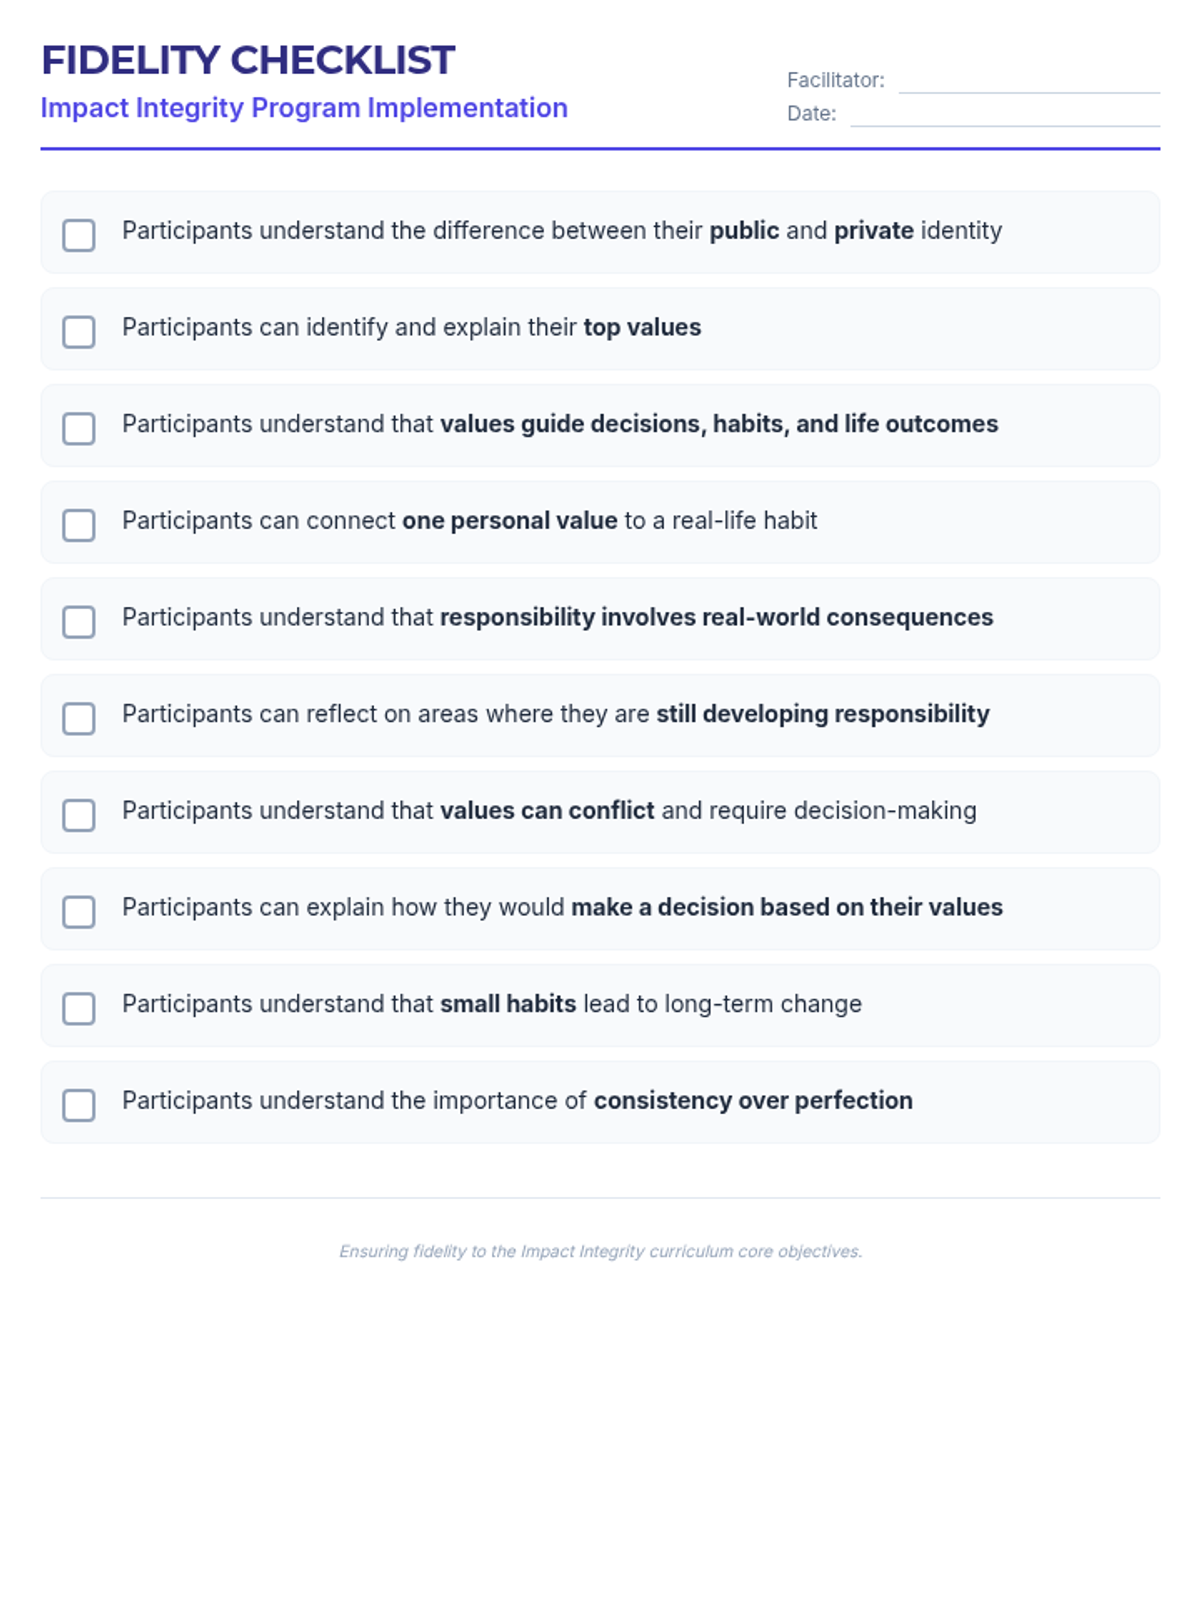This screenshot has width=1200, height=1600.
Task: Click the Fidelity Checklist title
Action: [x=248, y=60]
